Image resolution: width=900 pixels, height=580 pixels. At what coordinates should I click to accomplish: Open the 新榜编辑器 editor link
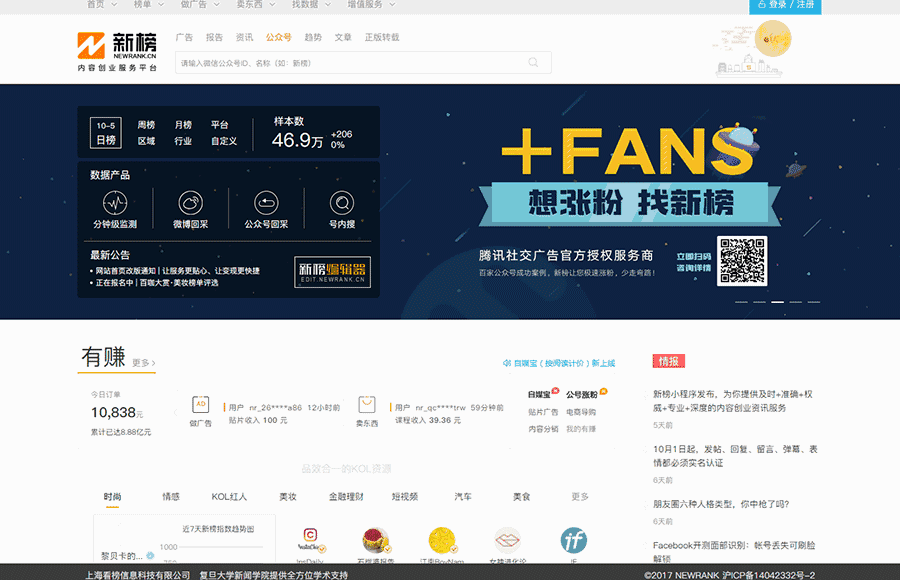tap(332, 273)
